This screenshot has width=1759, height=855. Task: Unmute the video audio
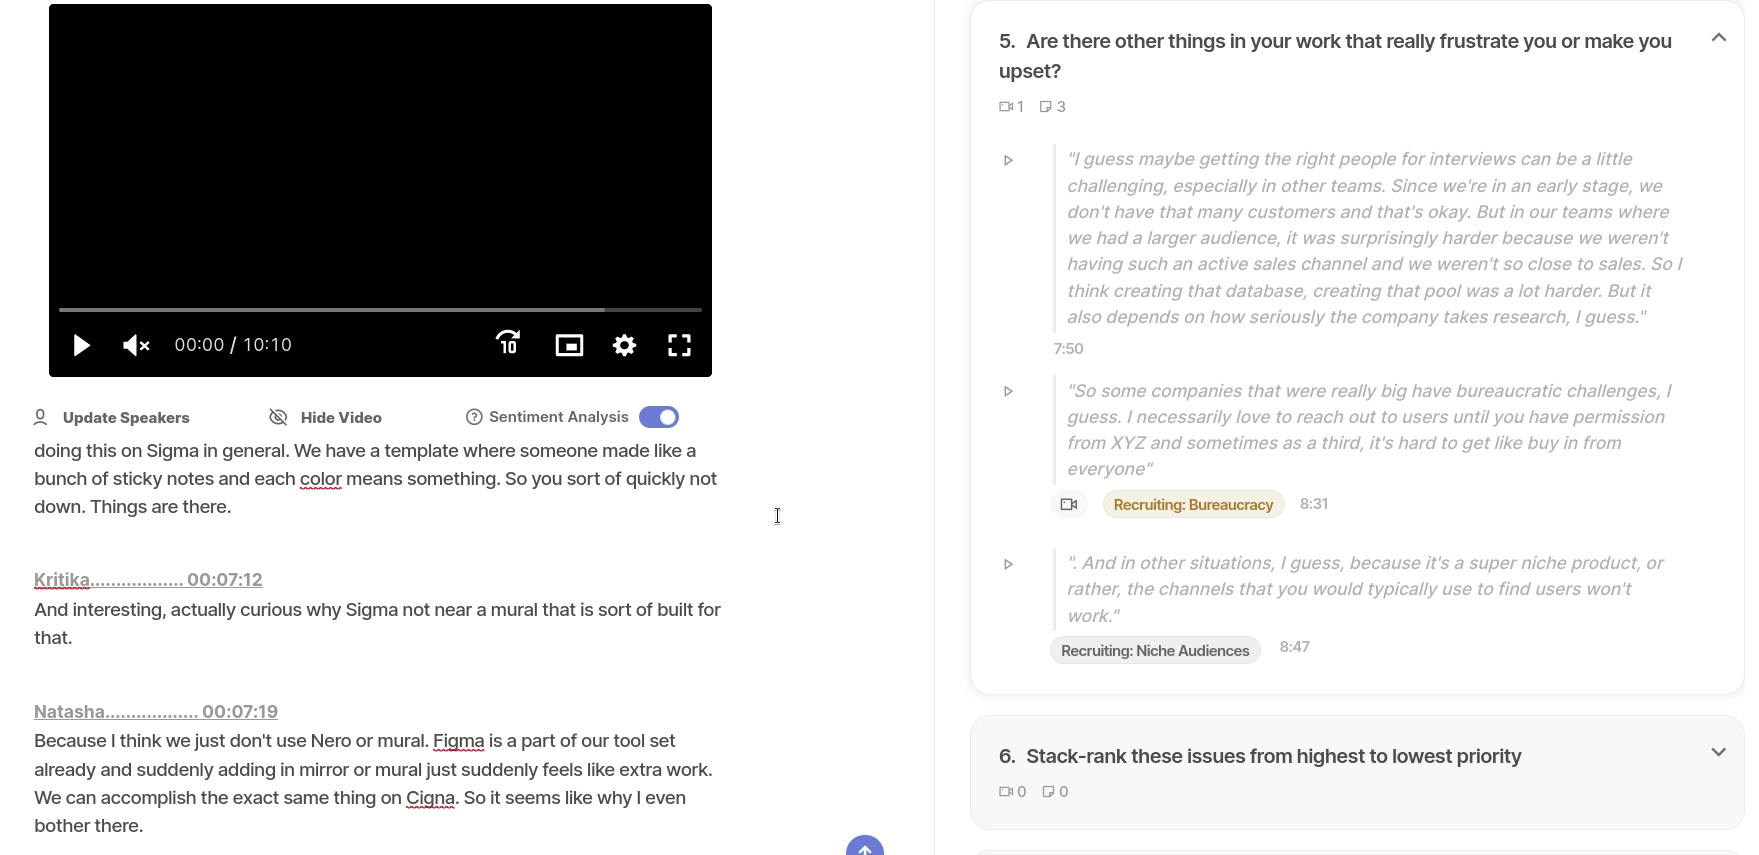[136, 346]
